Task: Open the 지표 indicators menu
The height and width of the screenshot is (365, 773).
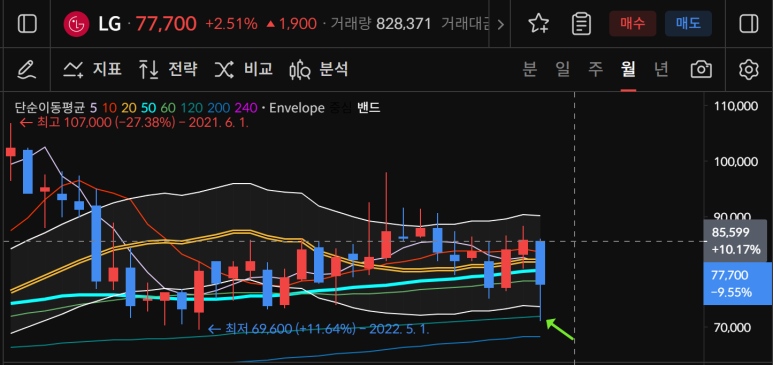Action: click(x=92, y=70)
